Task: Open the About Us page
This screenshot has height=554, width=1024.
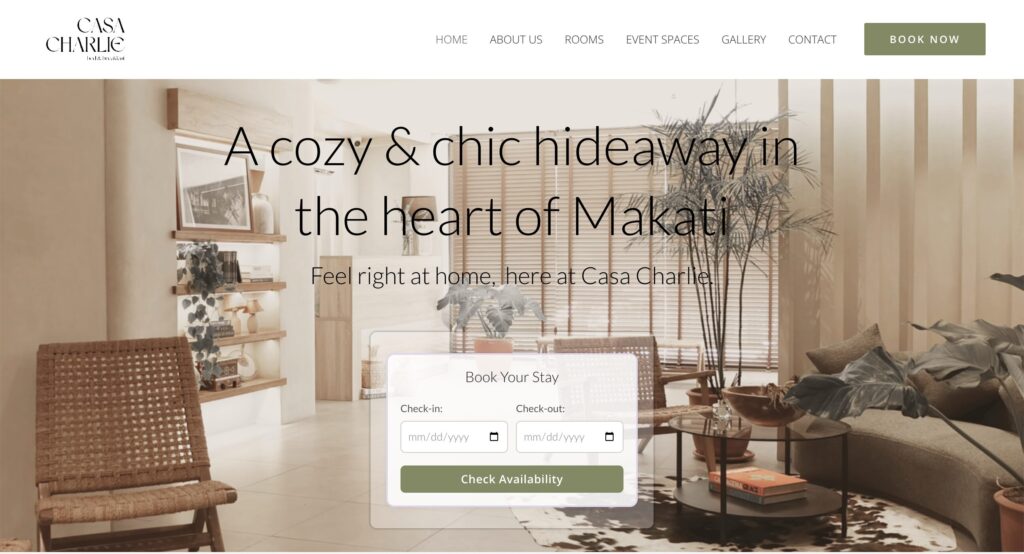Action: 516,40
